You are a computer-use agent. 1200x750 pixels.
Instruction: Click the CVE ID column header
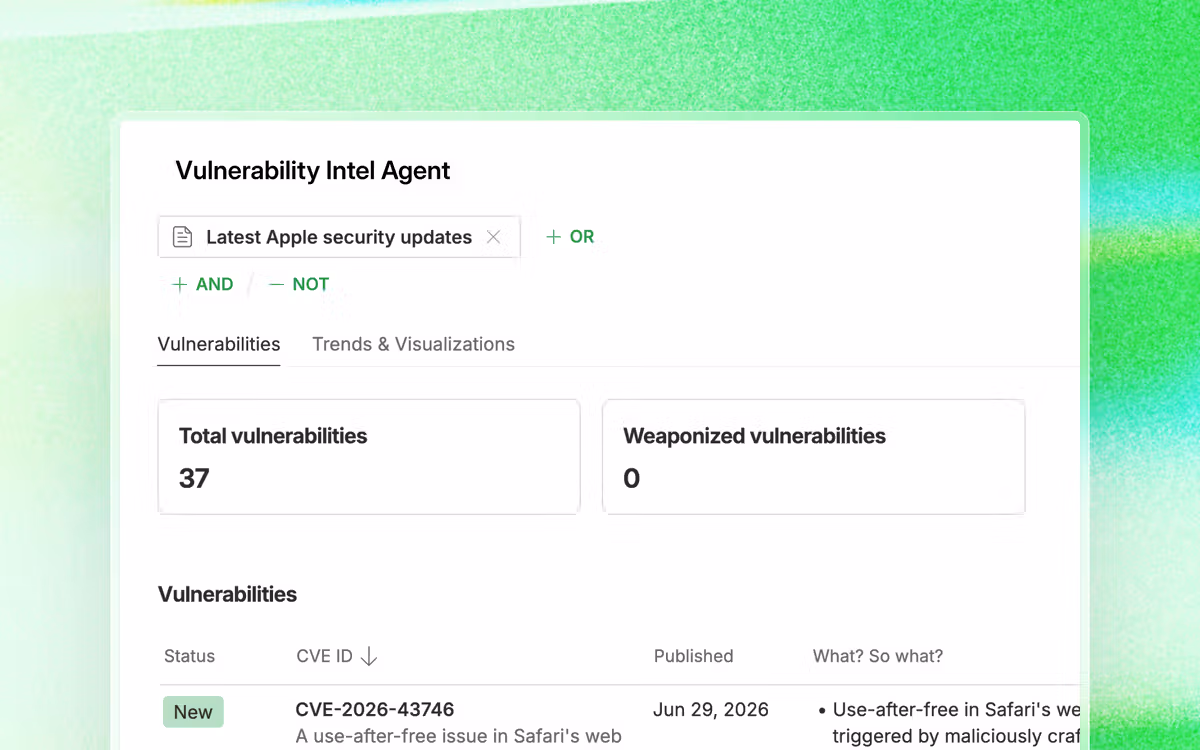tap(325, 656)
